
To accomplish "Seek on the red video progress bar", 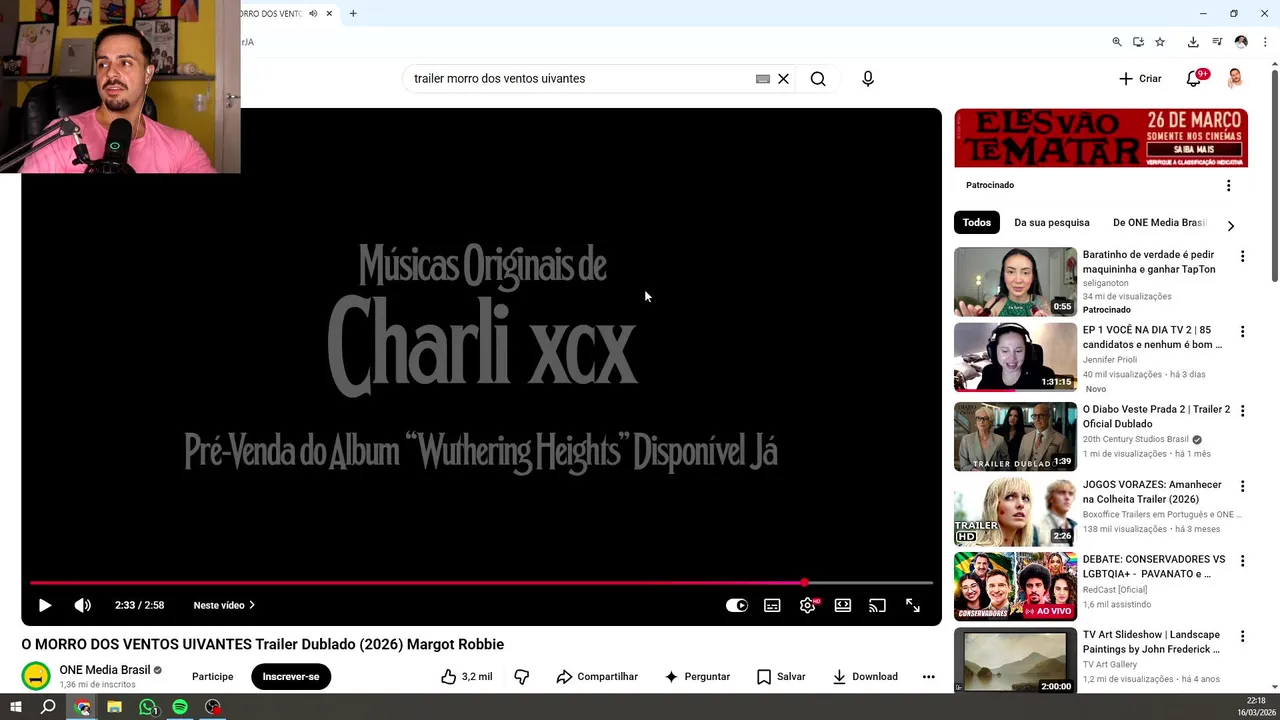I will click(x=481, y=582).
